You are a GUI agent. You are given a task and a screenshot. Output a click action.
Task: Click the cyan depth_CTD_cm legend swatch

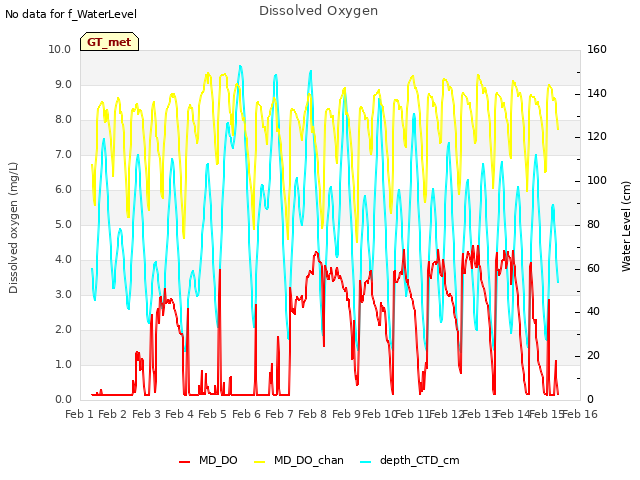click(x=366, y=462)
